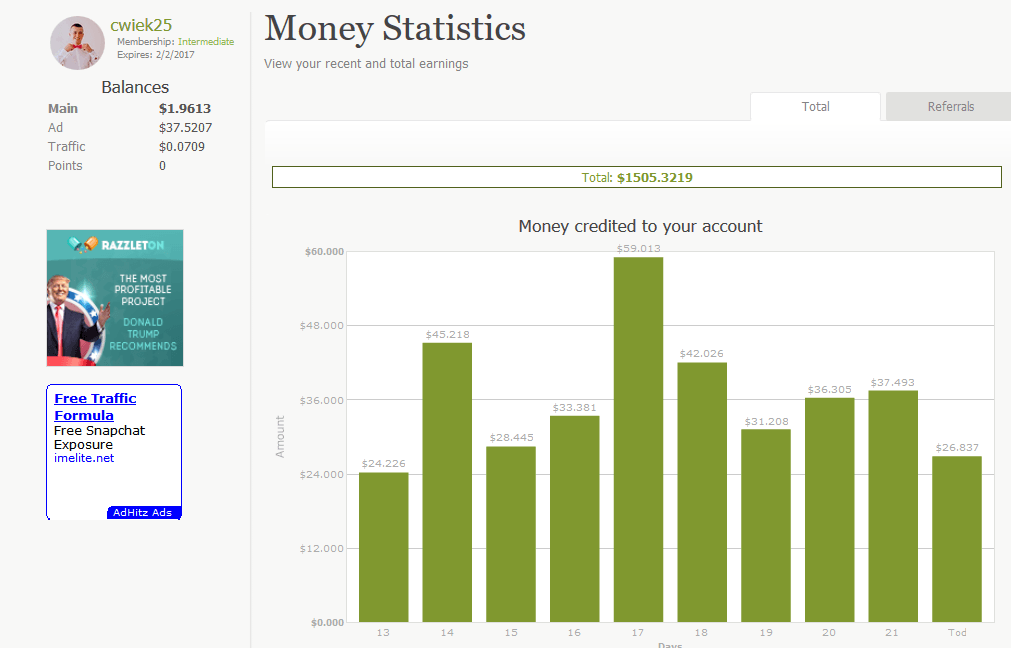
Task: Click the imelite.net link
Action: pyautogui.click(x=84, y=458)
